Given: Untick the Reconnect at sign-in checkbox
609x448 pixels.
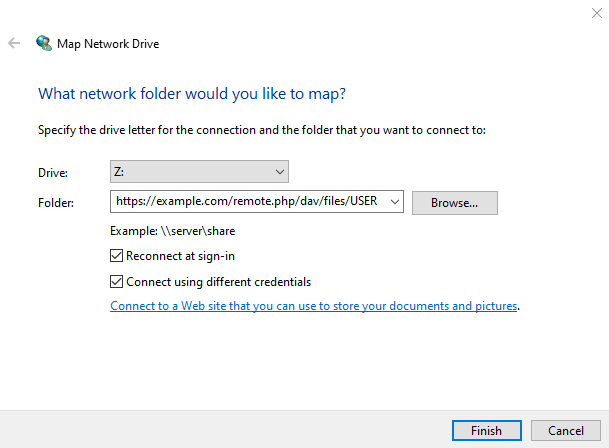Looking at the screenshot, I should 117,256.
